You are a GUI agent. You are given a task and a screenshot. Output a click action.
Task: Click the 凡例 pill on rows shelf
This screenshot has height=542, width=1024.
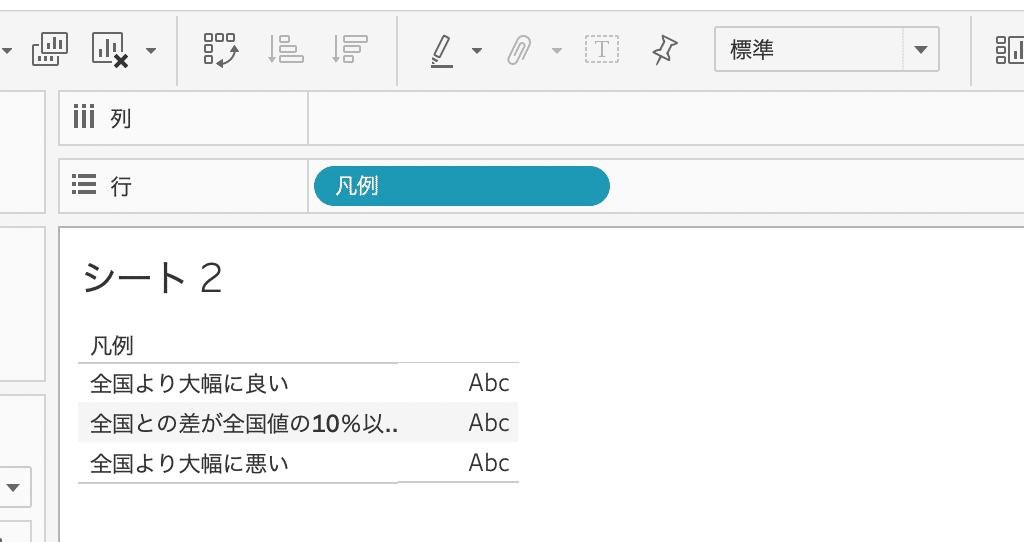coord(462,186)
